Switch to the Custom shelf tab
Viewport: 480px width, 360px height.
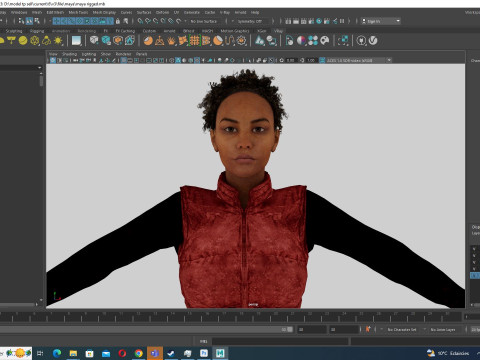(x=149, y=31)
